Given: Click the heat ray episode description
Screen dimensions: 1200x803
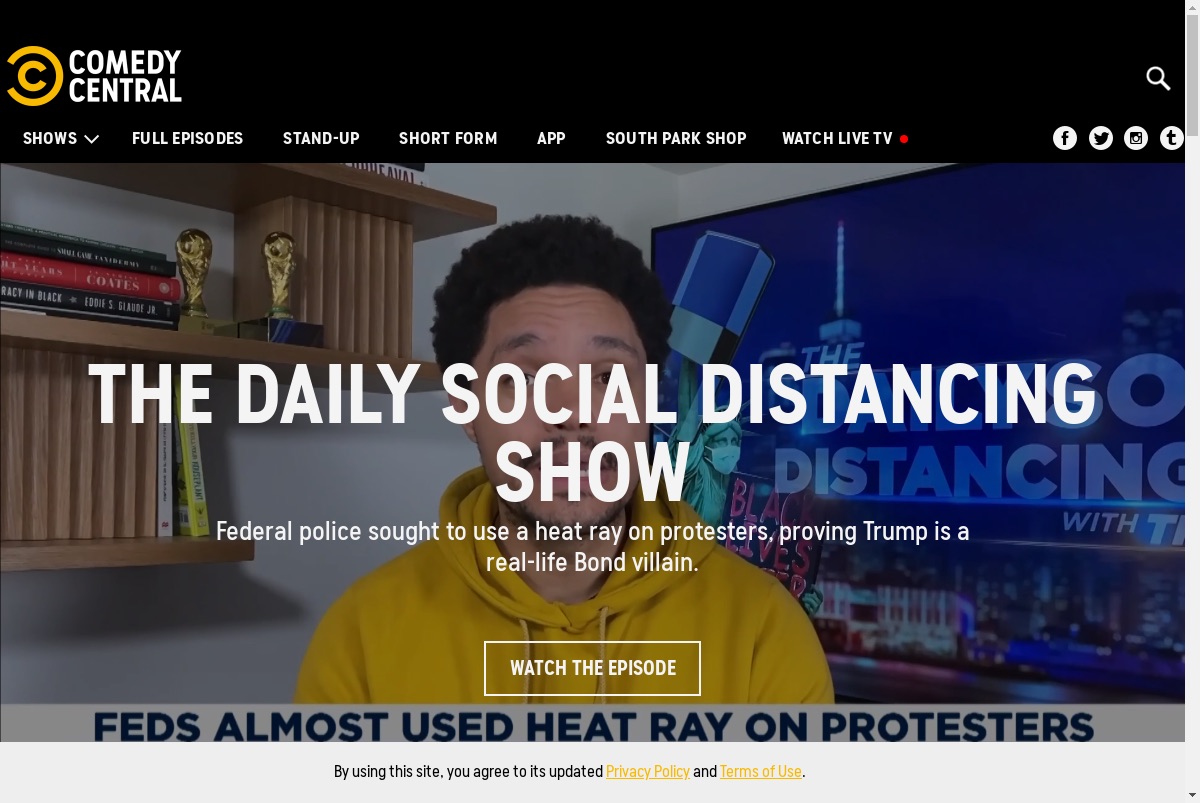Looking at the screenshot, I should (x=593, y=546).
